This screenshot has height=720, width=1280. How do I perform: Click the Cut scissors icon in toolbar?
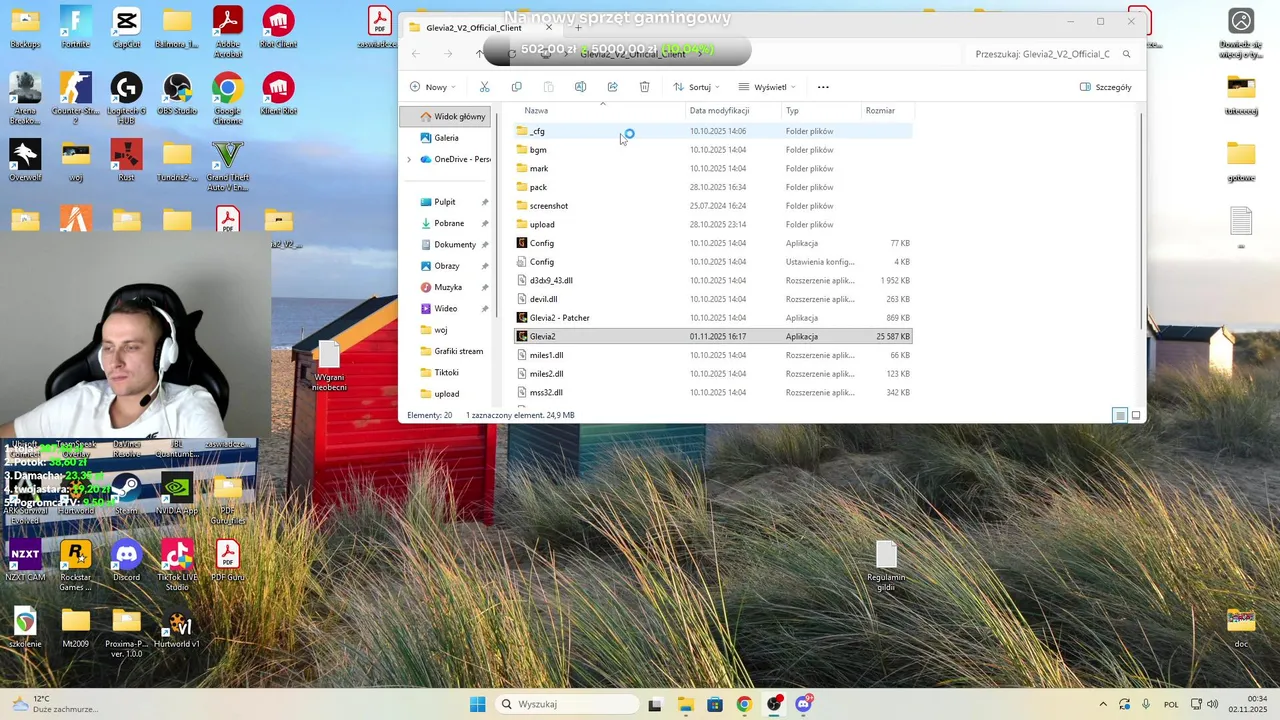485,87
